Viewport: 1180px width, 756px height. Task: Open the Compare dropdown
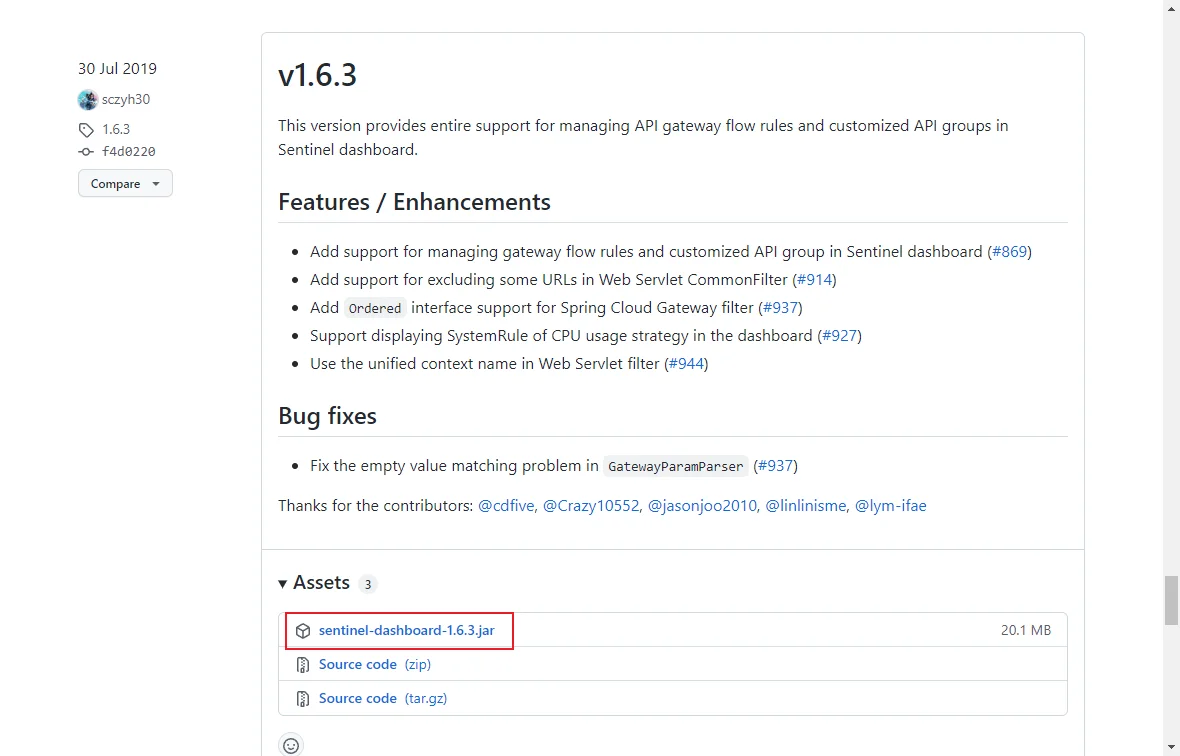point(125,184)
